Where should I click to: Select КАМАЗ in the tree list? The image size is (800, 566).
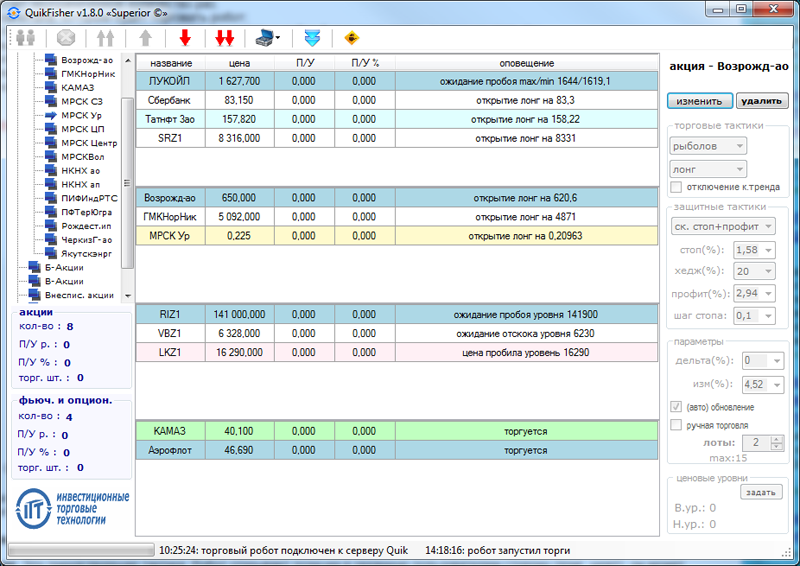(78, 88)
